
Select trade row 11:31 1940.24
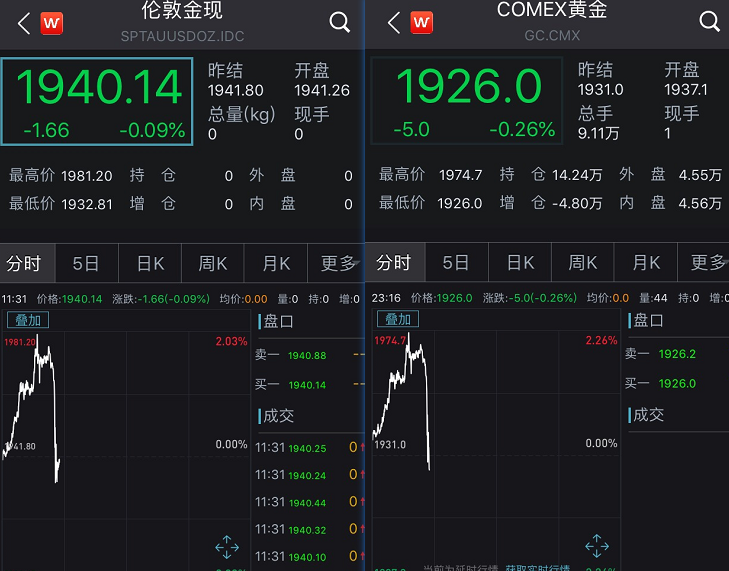tap(310, 475)
